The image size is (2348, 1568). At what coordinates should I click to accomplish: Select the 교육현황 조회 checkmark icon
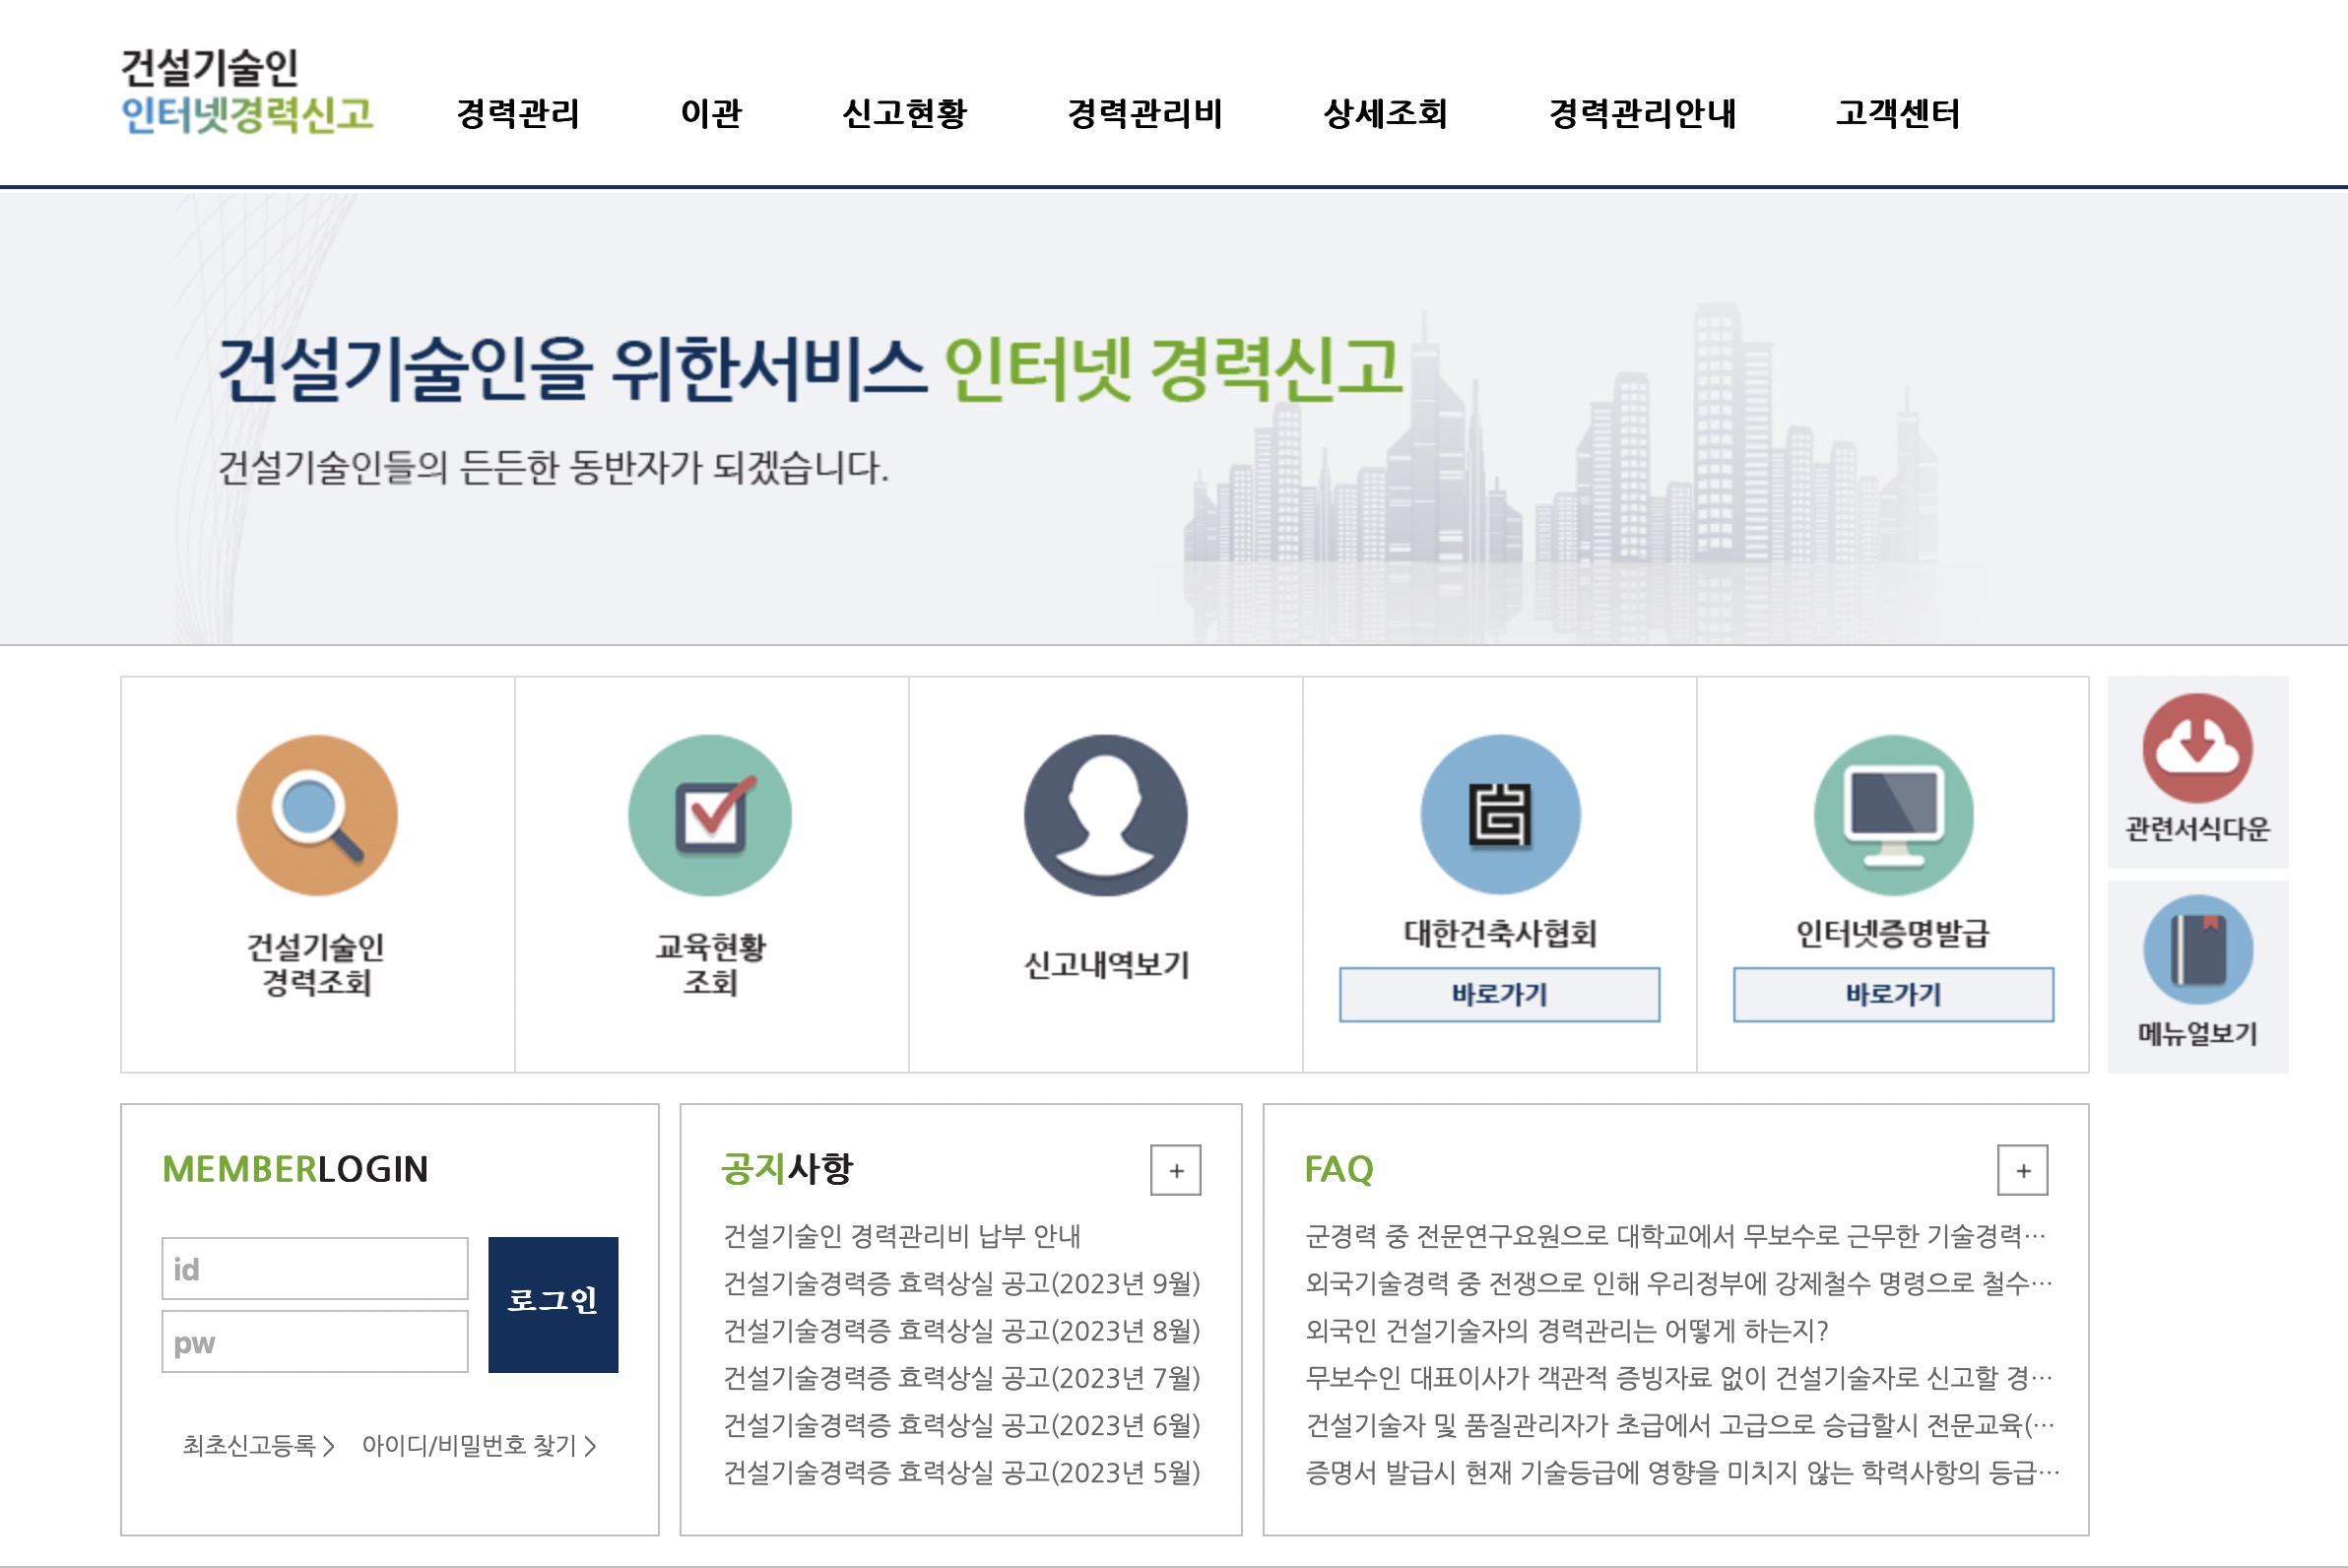[709, 815]
